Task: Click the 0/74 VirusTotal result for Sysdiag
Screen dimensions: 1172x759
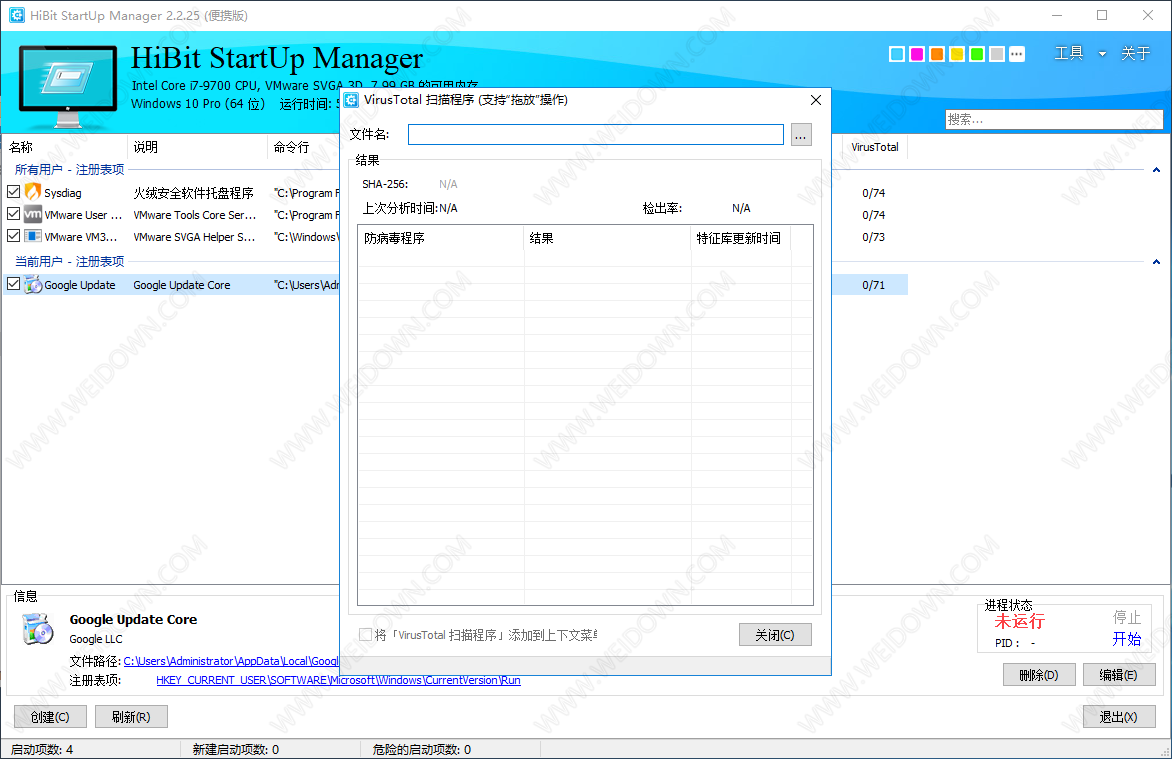Action: coord(873,193)
